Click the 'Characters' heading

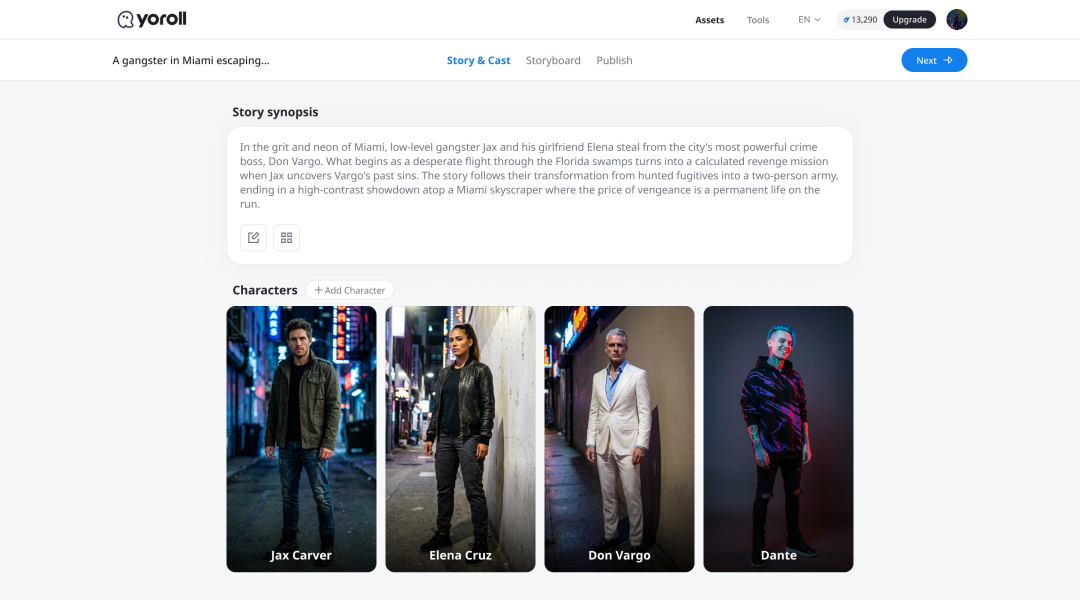(x=265, y=290)
